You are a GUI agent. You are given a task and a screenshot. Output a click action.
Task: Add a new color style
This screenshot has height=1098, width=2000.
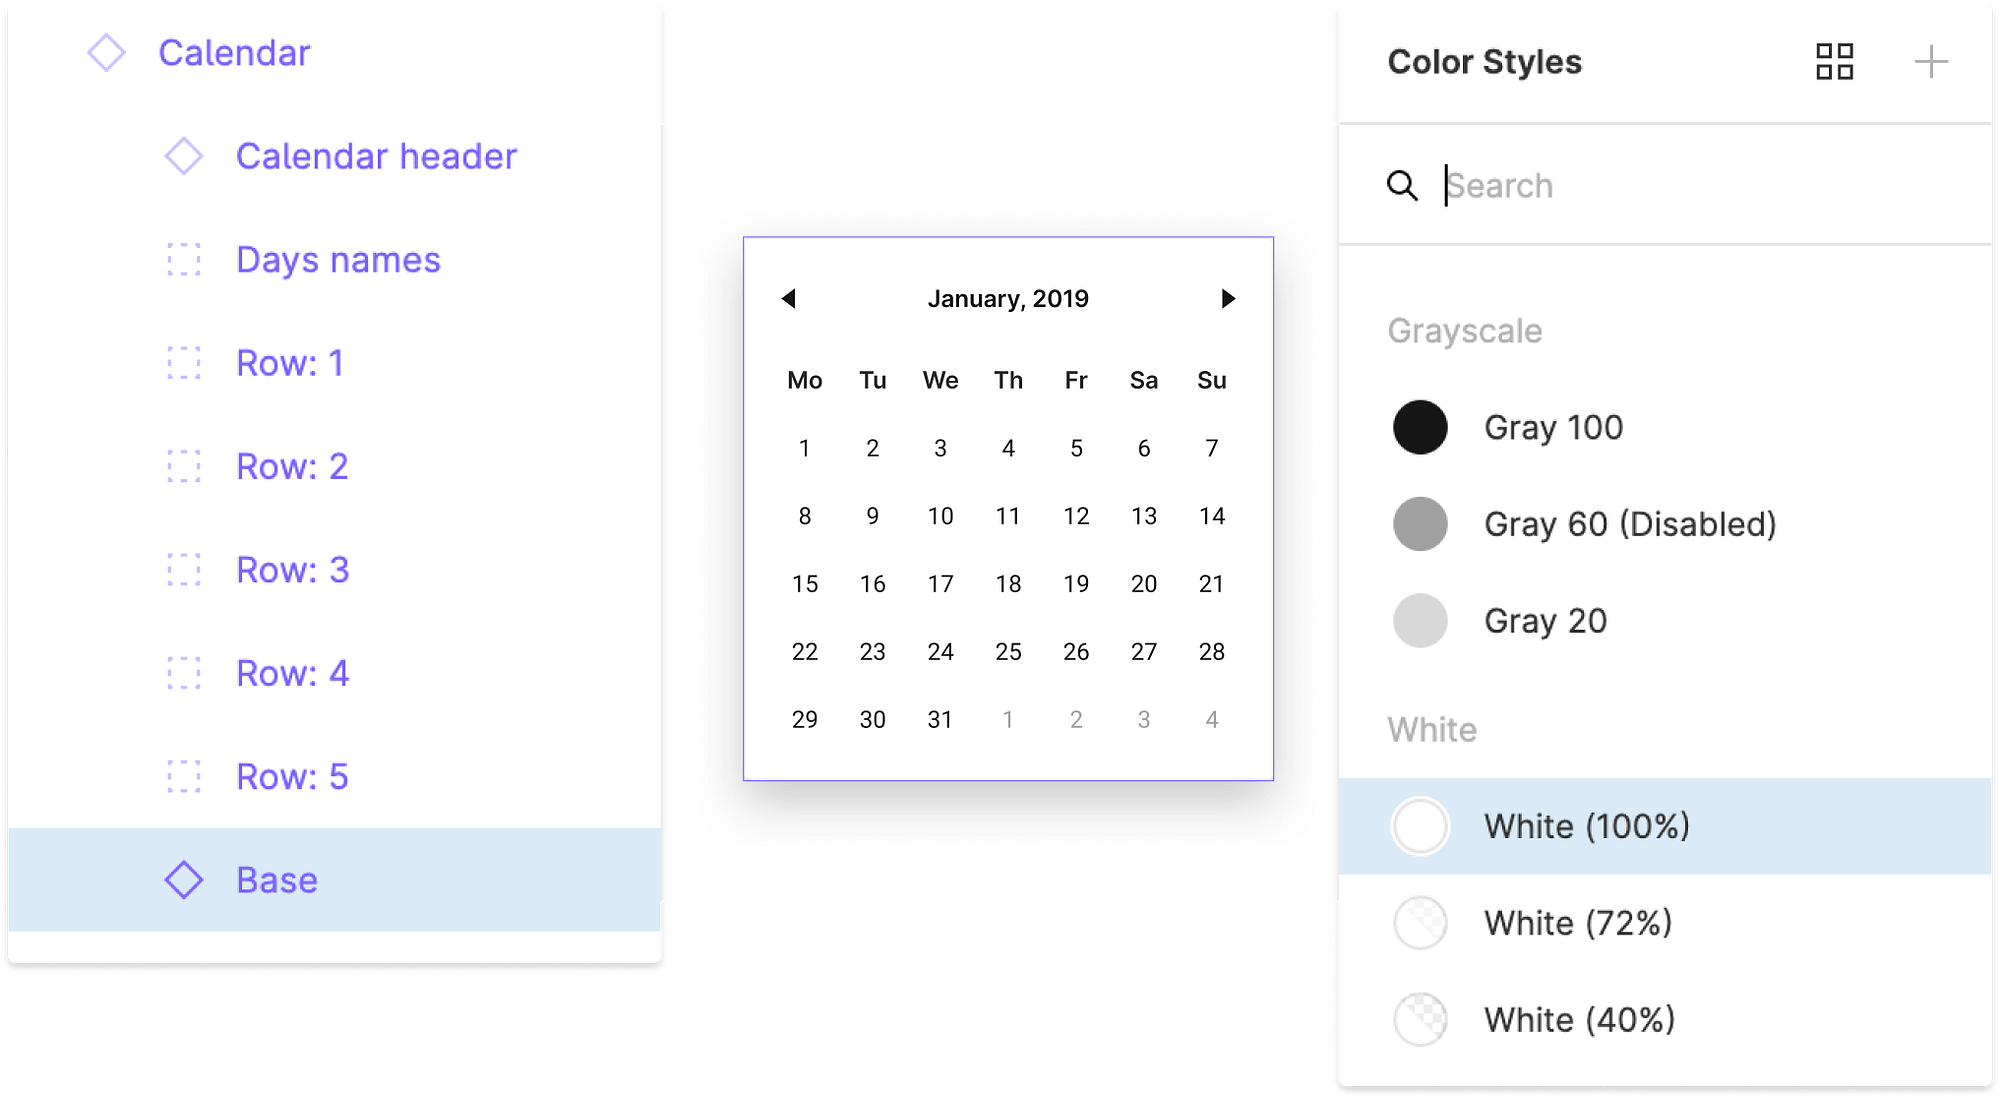pos(1930,62)
